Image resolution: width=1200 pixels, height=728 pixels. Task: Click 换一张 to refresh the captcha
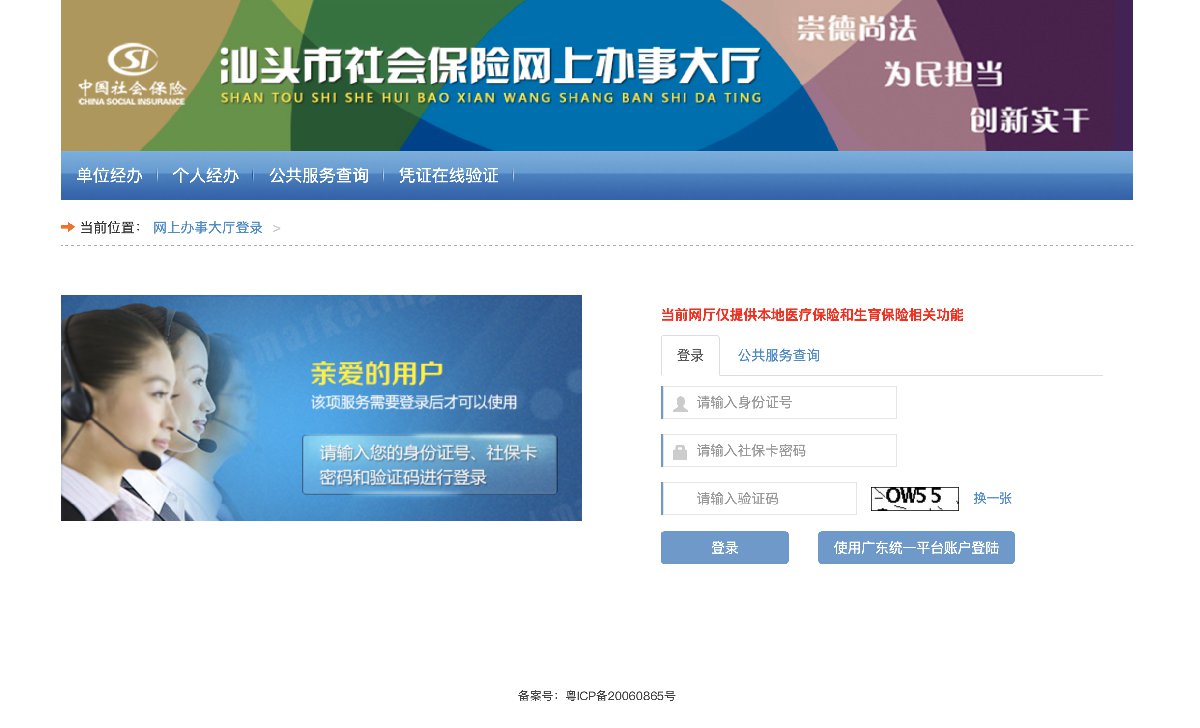coord(992,498)
